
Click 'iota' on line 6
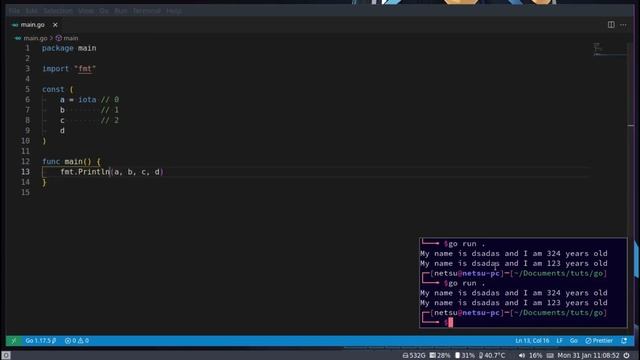tap(87, 100)
